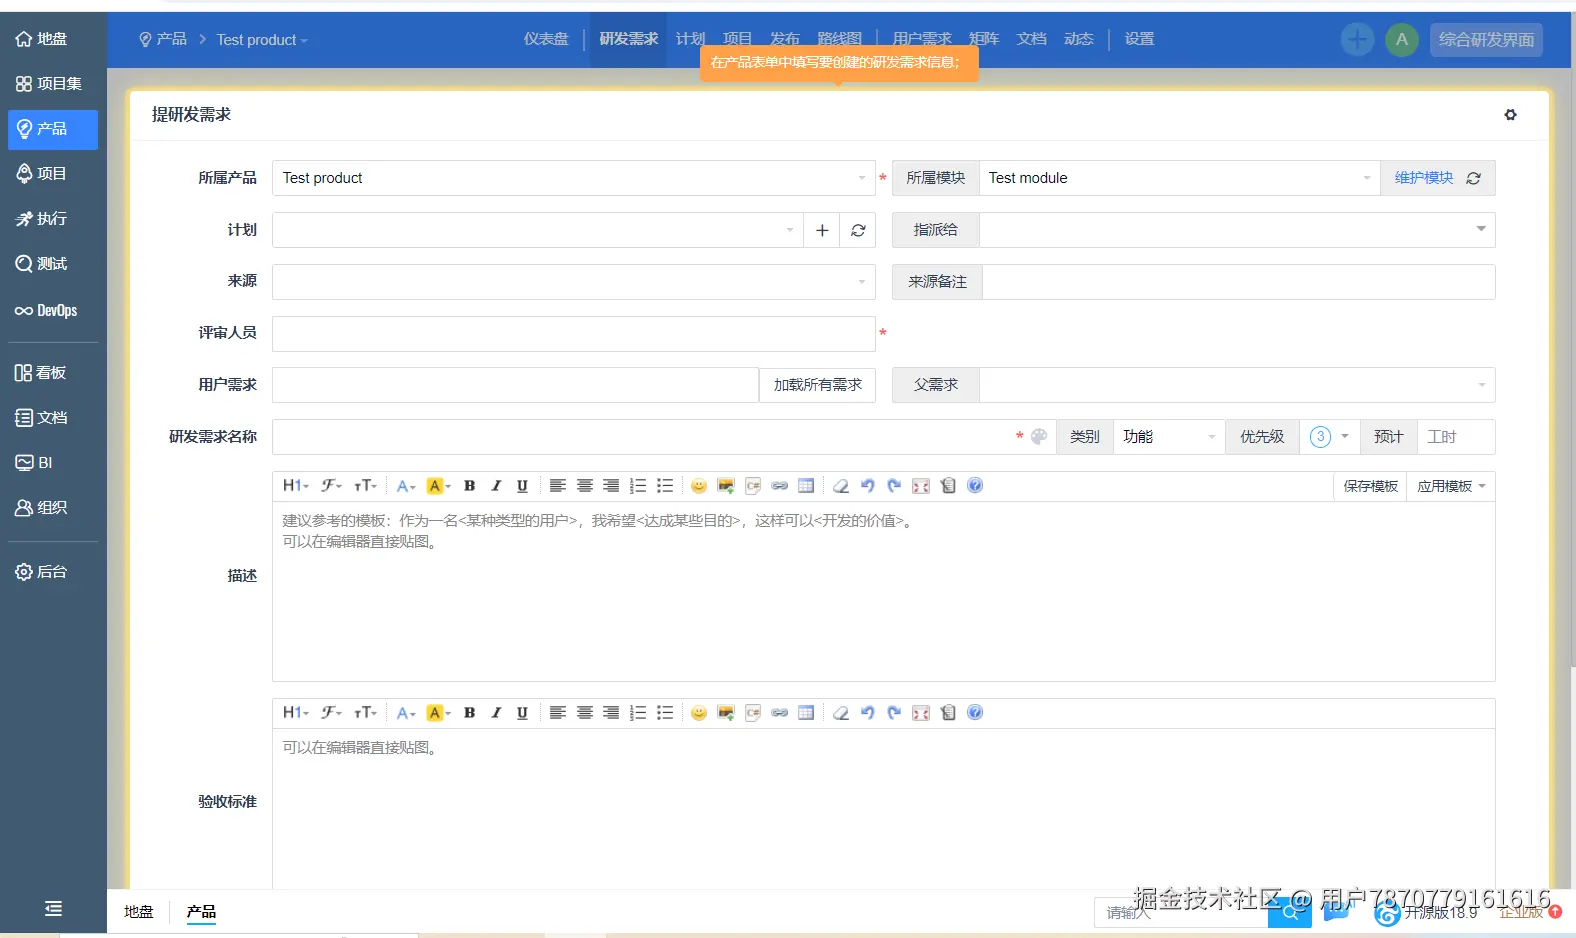Toggle underline in the 描述 editor
The width and height of the screenshot is (1576, 938).
tap(522, 486)
